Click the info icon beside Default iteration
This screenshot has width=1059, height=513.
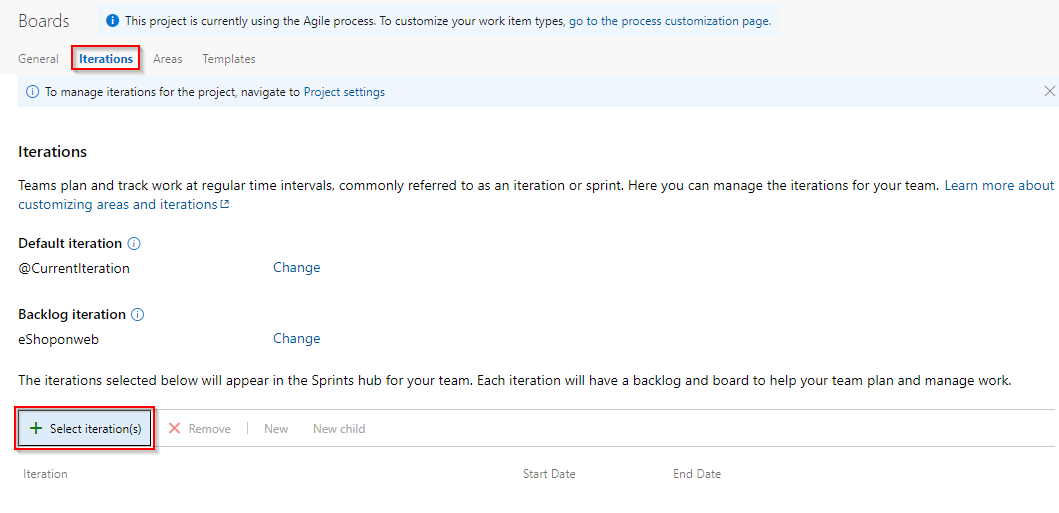coord(134,243)
